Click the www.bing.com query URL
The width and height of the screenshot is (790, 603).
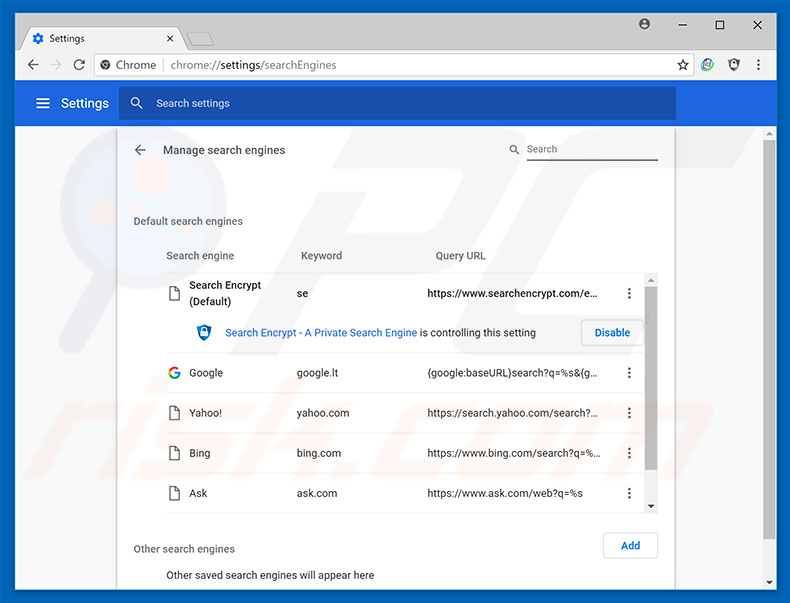pos(514,453)
